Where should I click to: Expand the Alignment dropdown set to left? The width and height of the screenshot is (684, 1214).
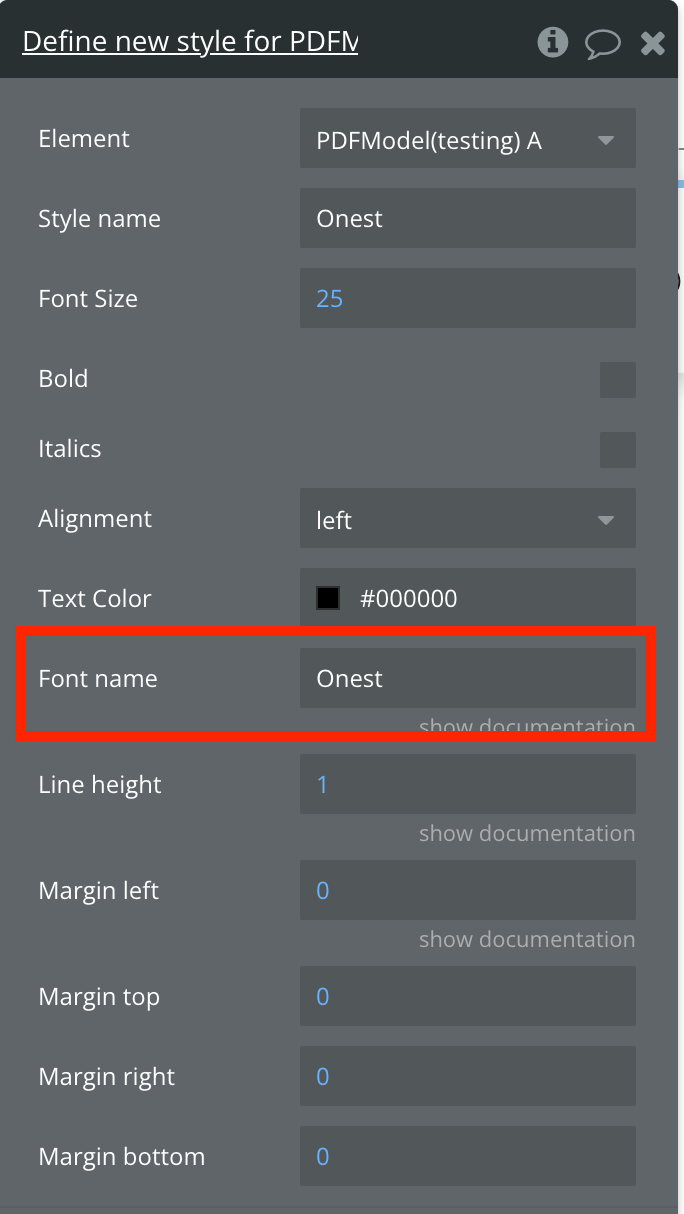point(468,518)
